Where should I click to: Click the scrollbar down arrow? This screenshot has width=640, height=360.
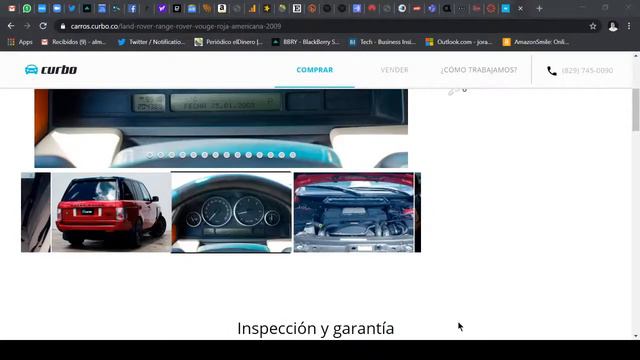click(x=636, y=336)
